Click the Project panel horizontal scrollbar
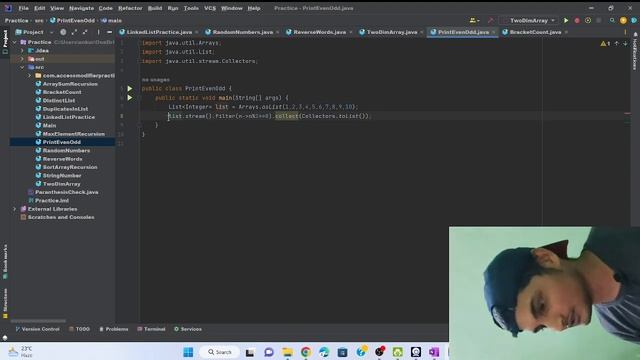 click(x=38, y=321)
